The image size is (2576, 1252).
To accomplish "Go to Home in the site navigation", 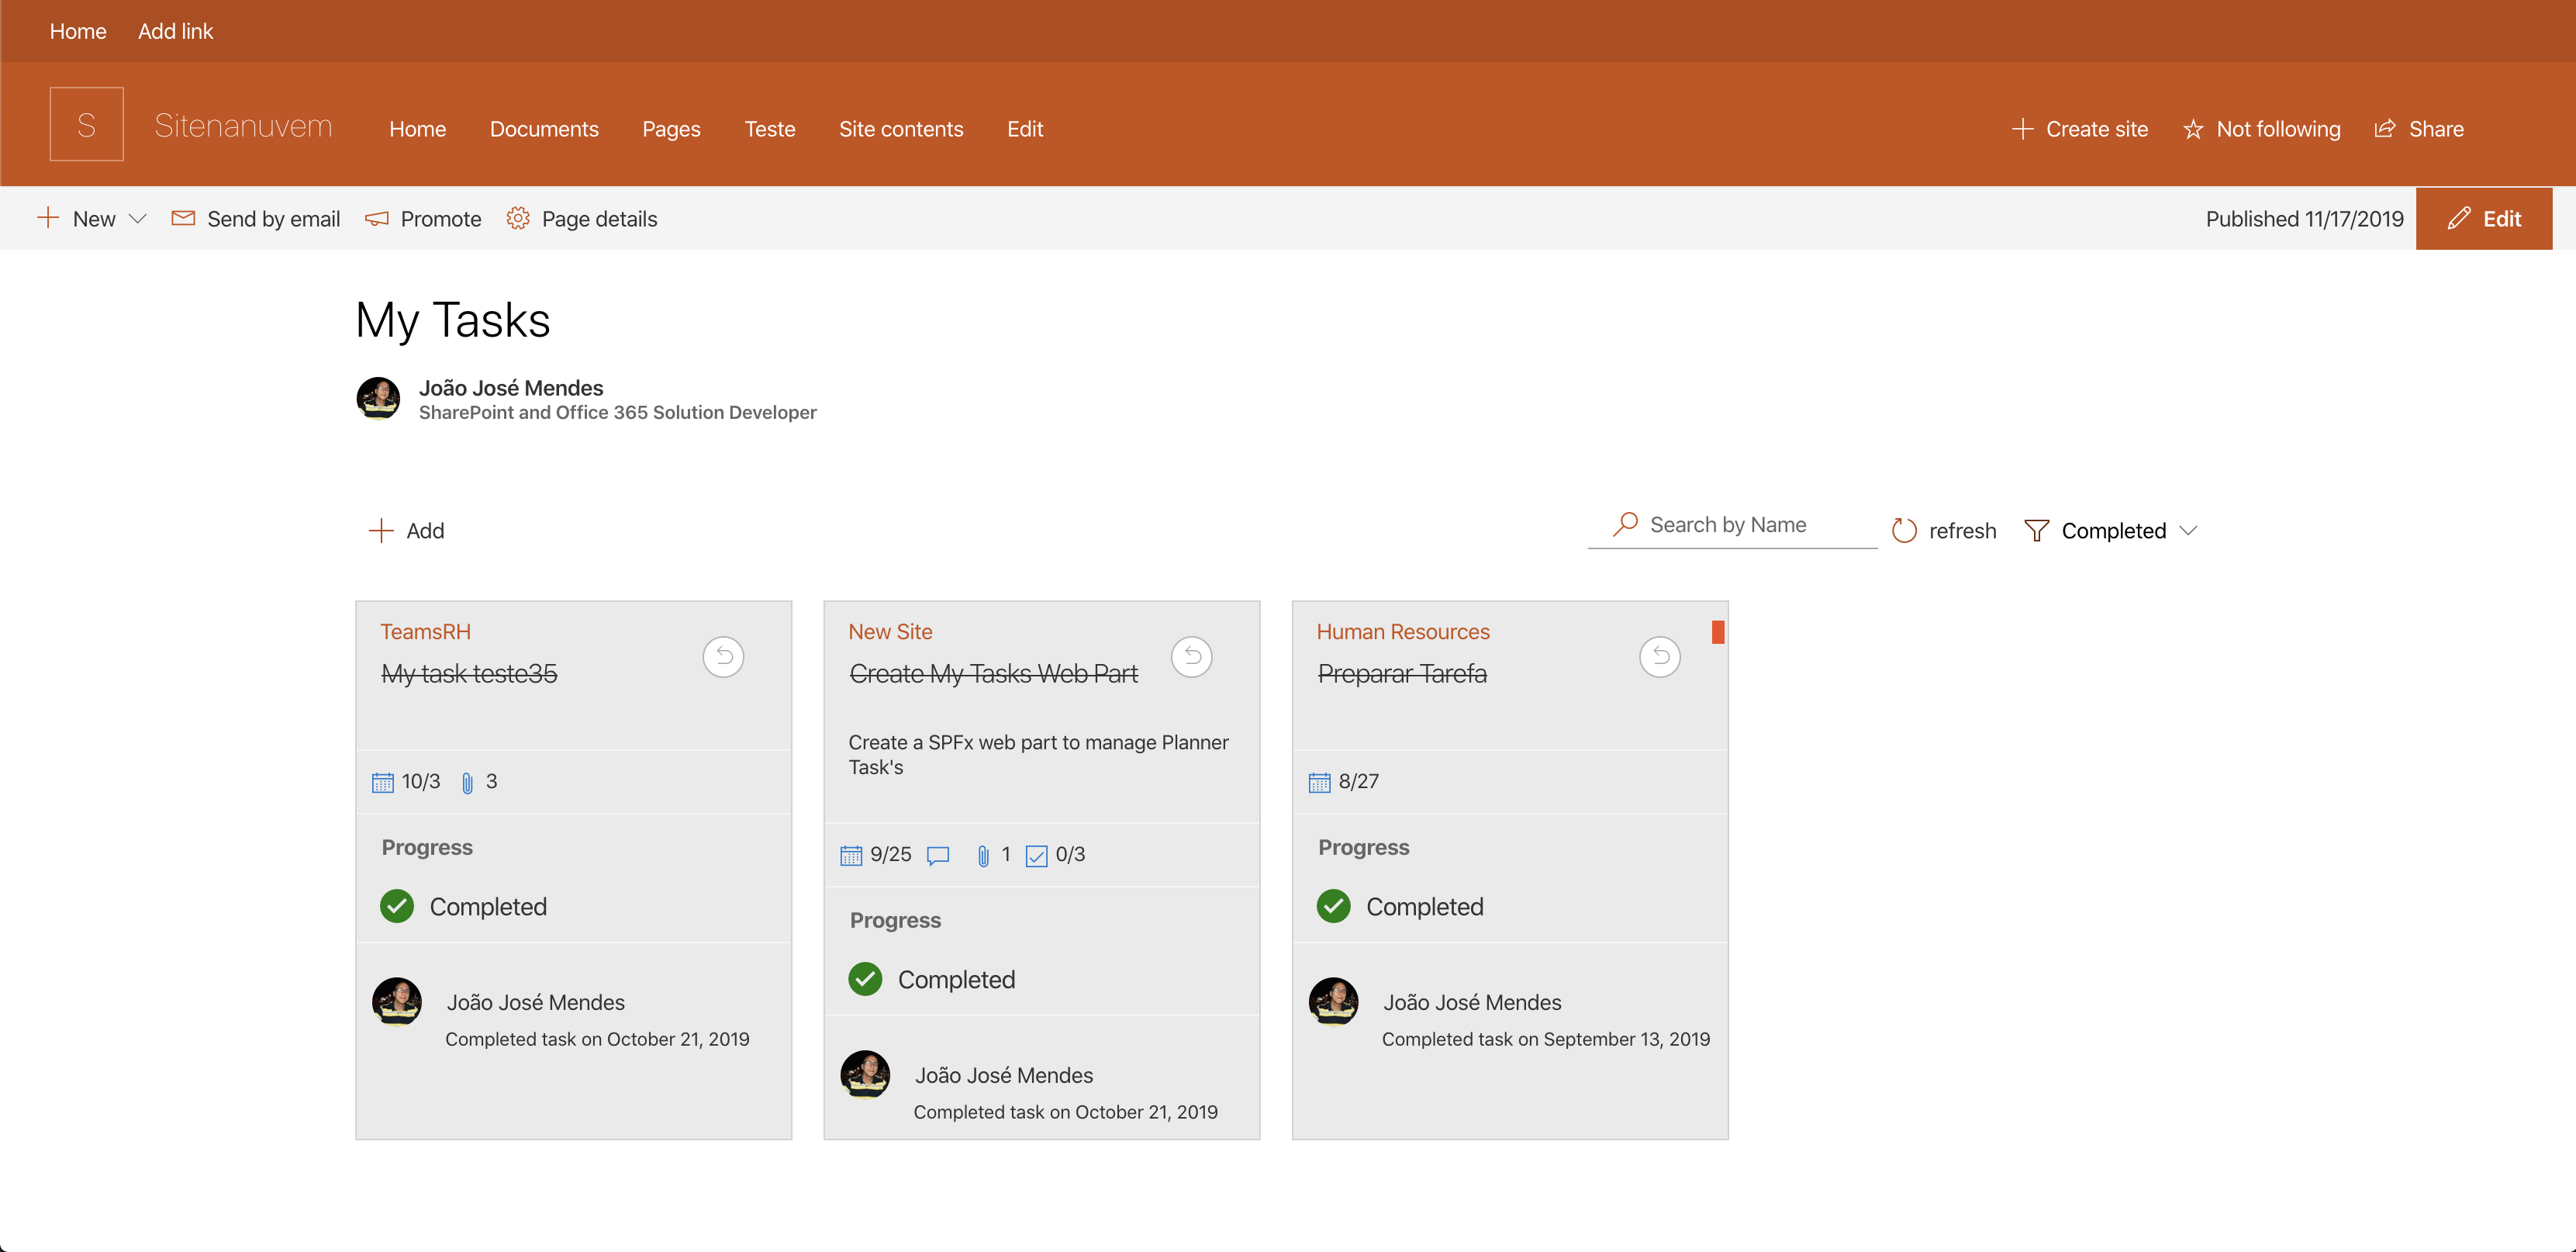I will (x=418, y=129).
